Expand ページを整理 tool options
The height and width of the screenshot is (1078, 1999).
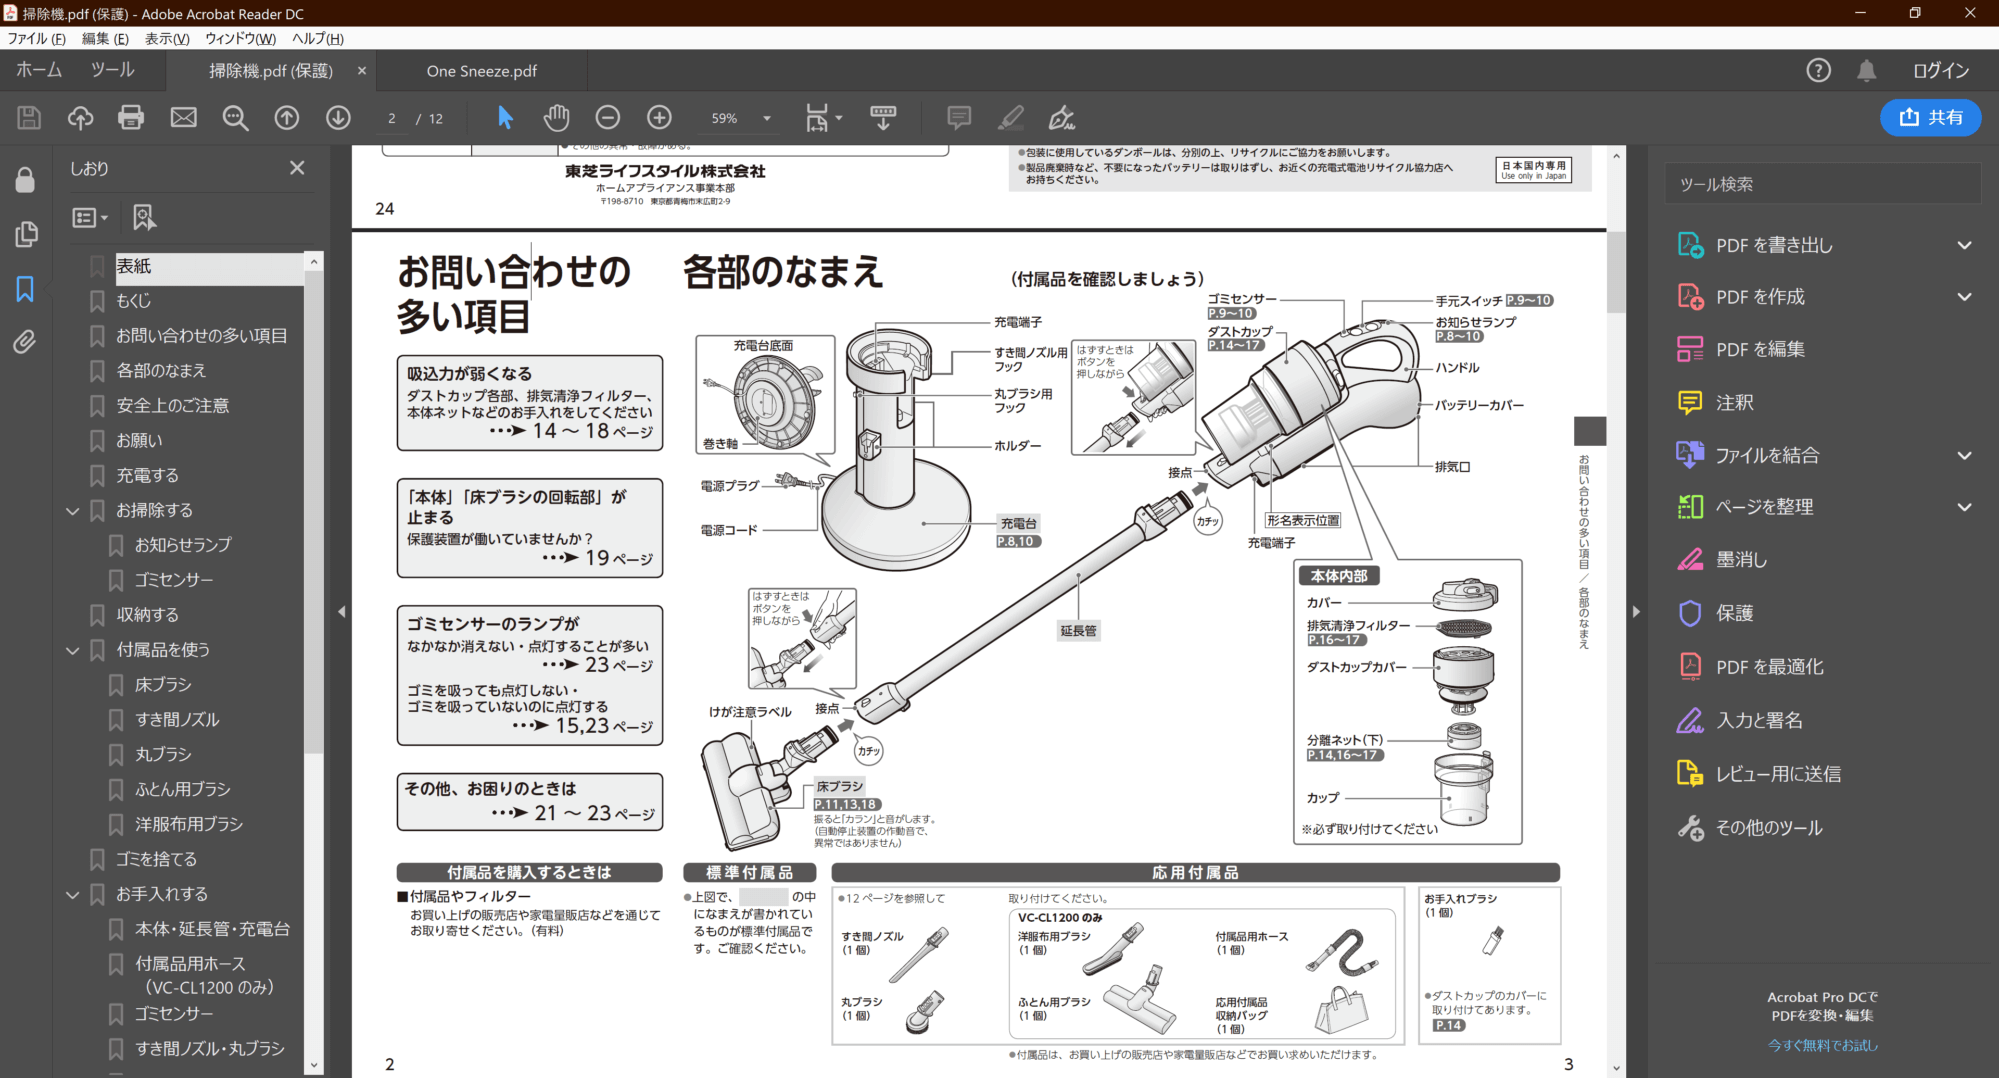tap(1964, 507)
